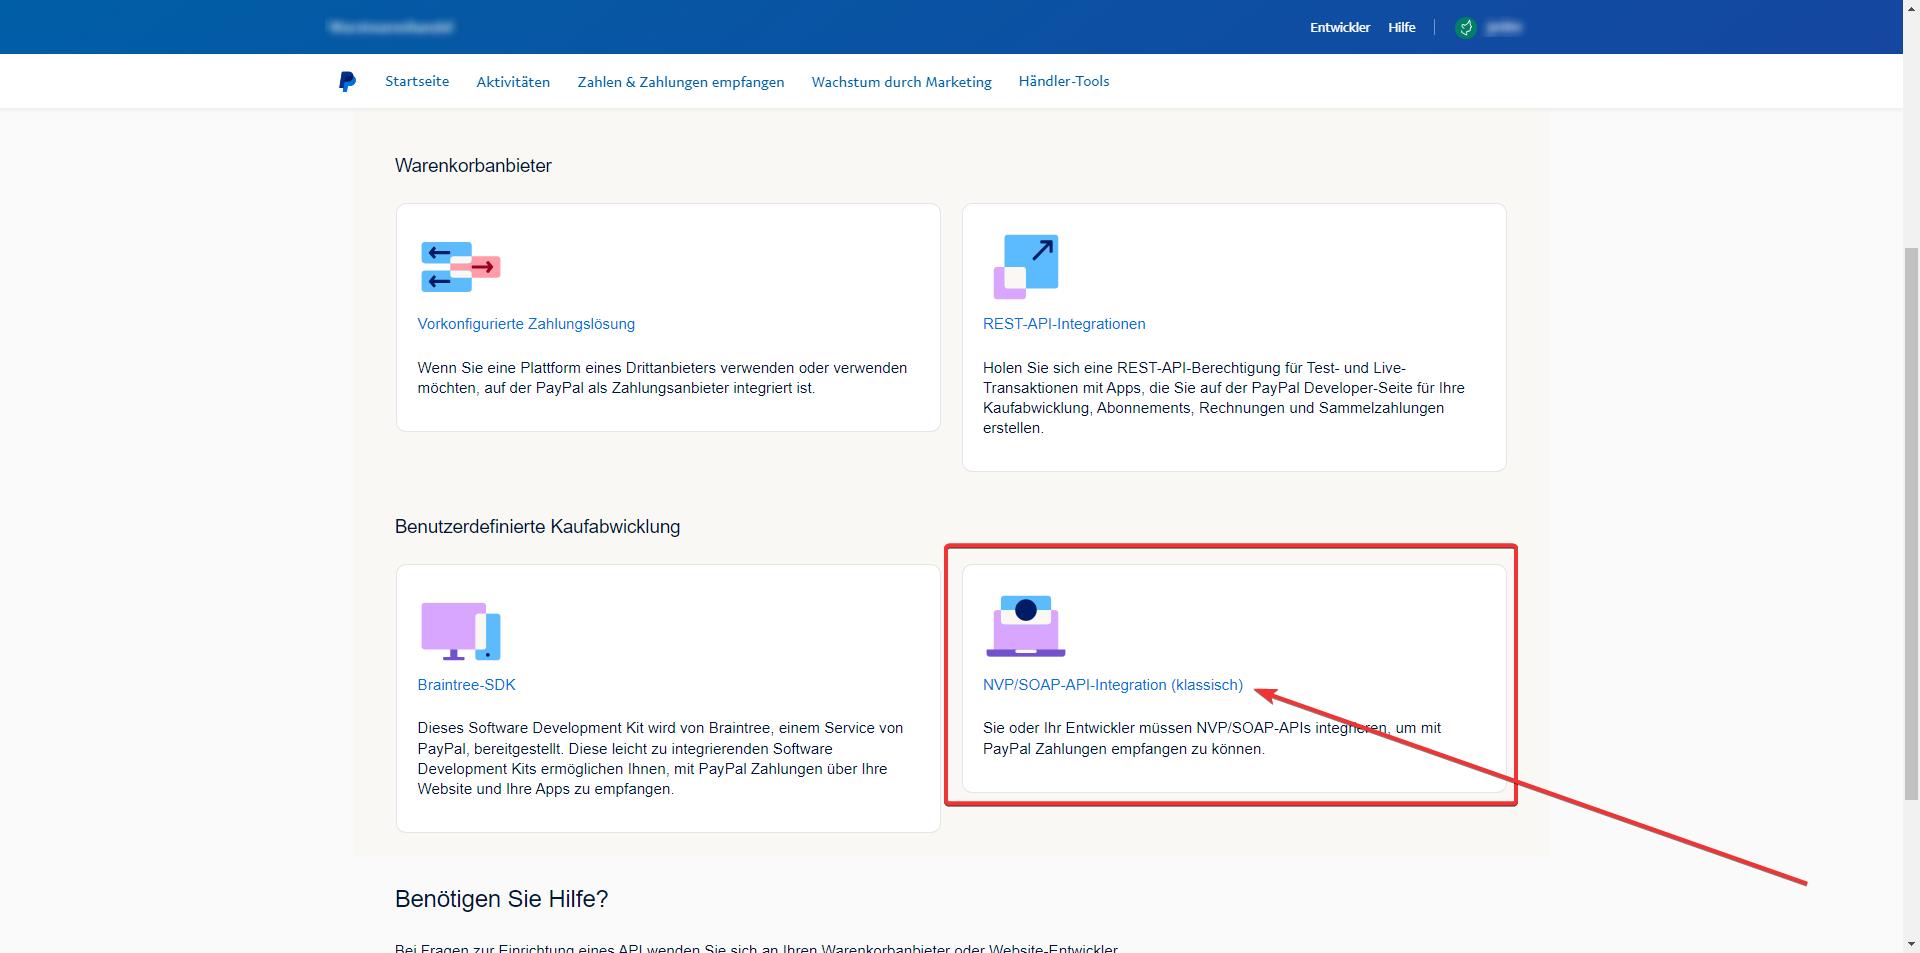Open Wachstum durch Marketing menu
The image size is (1920, 953).
(x=901, y=82)
